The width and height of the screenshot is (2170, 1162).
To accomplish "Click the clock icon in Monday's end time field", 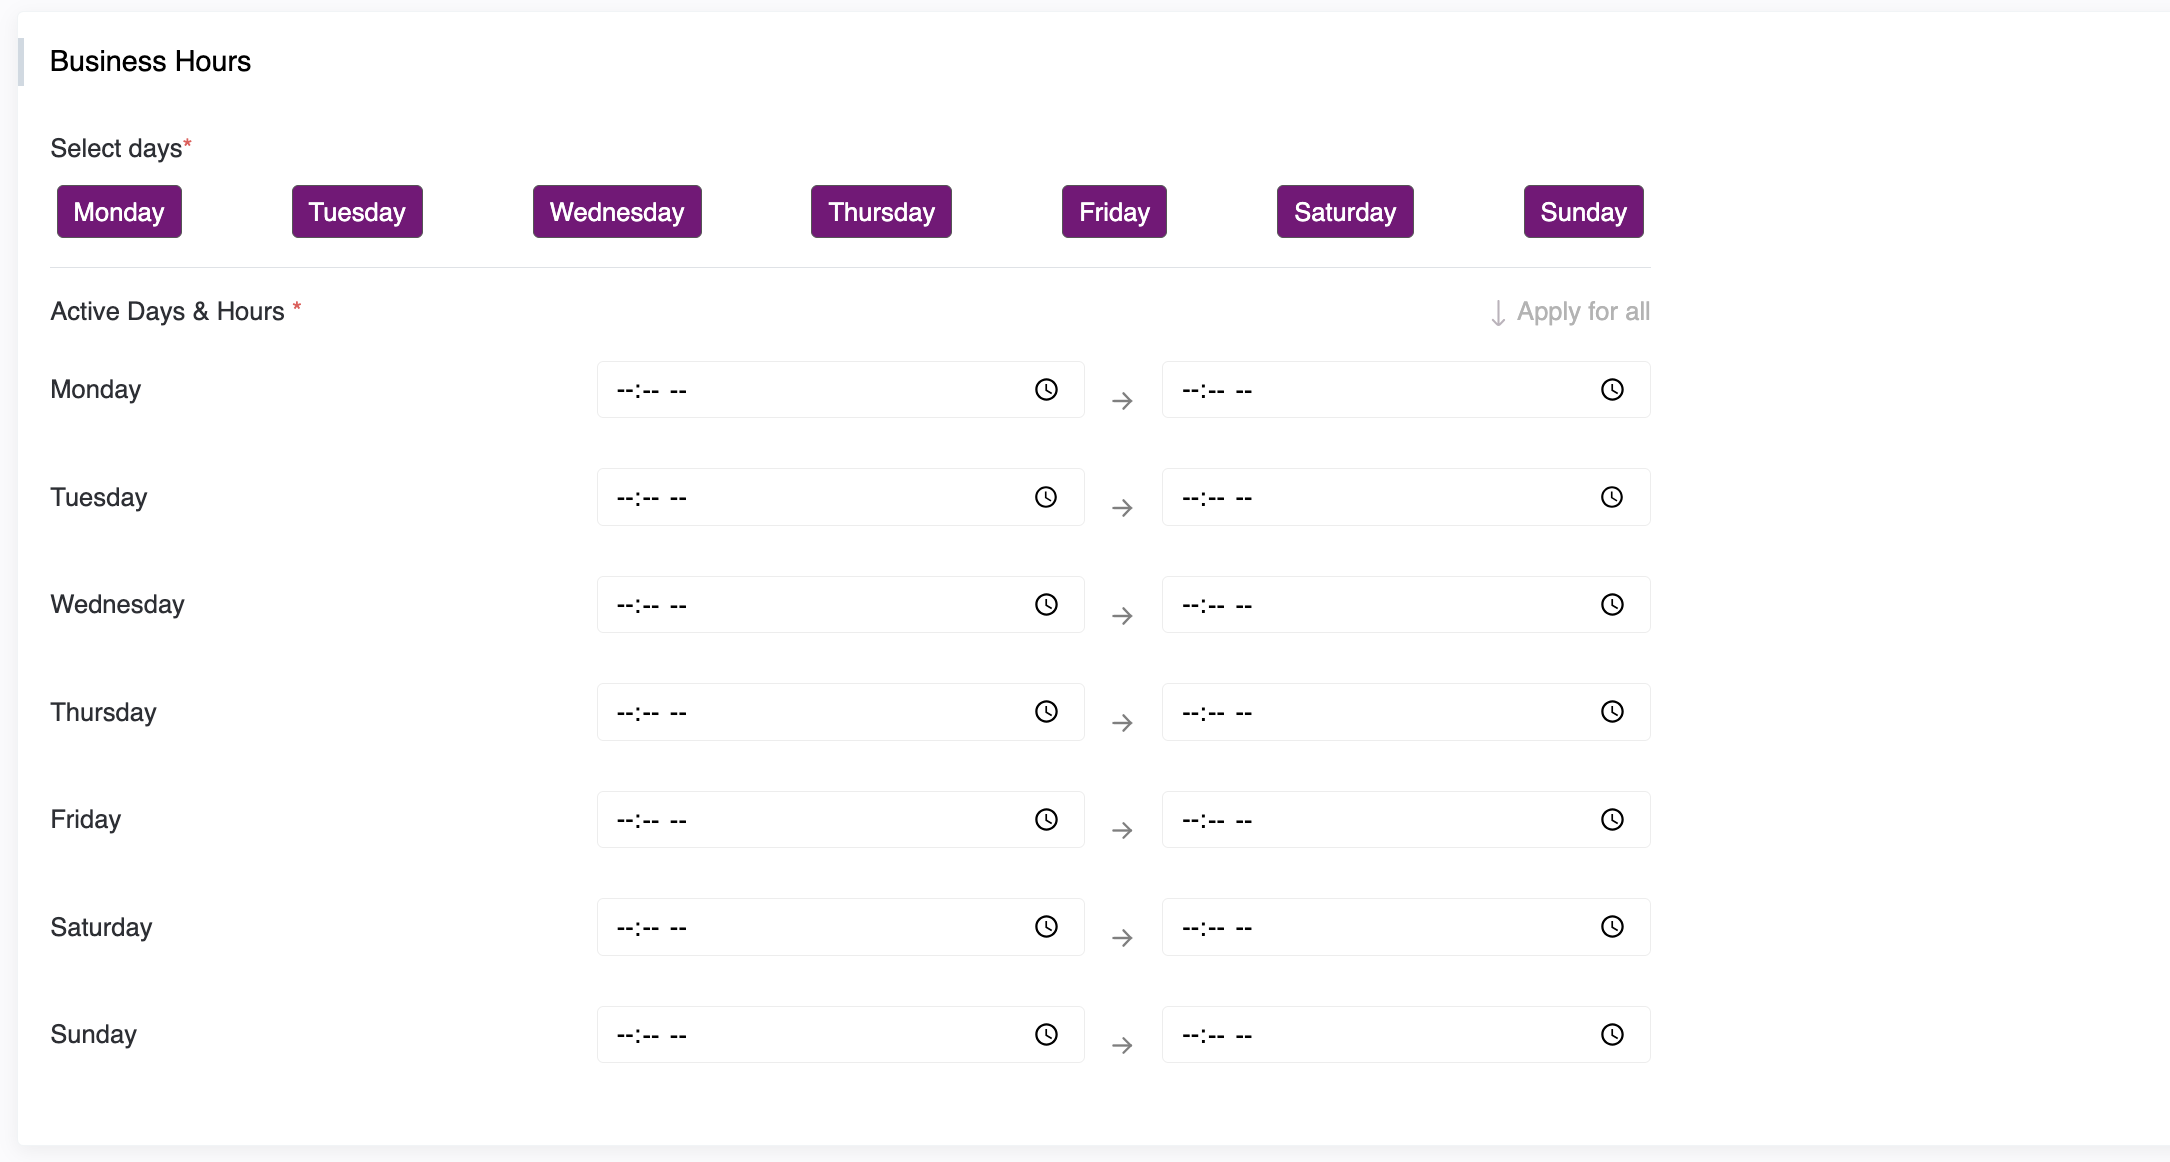I will [x=1612, y=390].
